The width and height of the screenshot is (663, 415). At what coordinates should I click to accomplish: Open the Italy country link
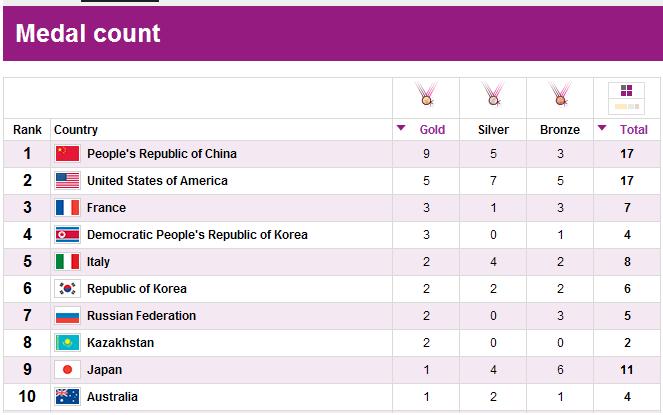pos(98,262)
